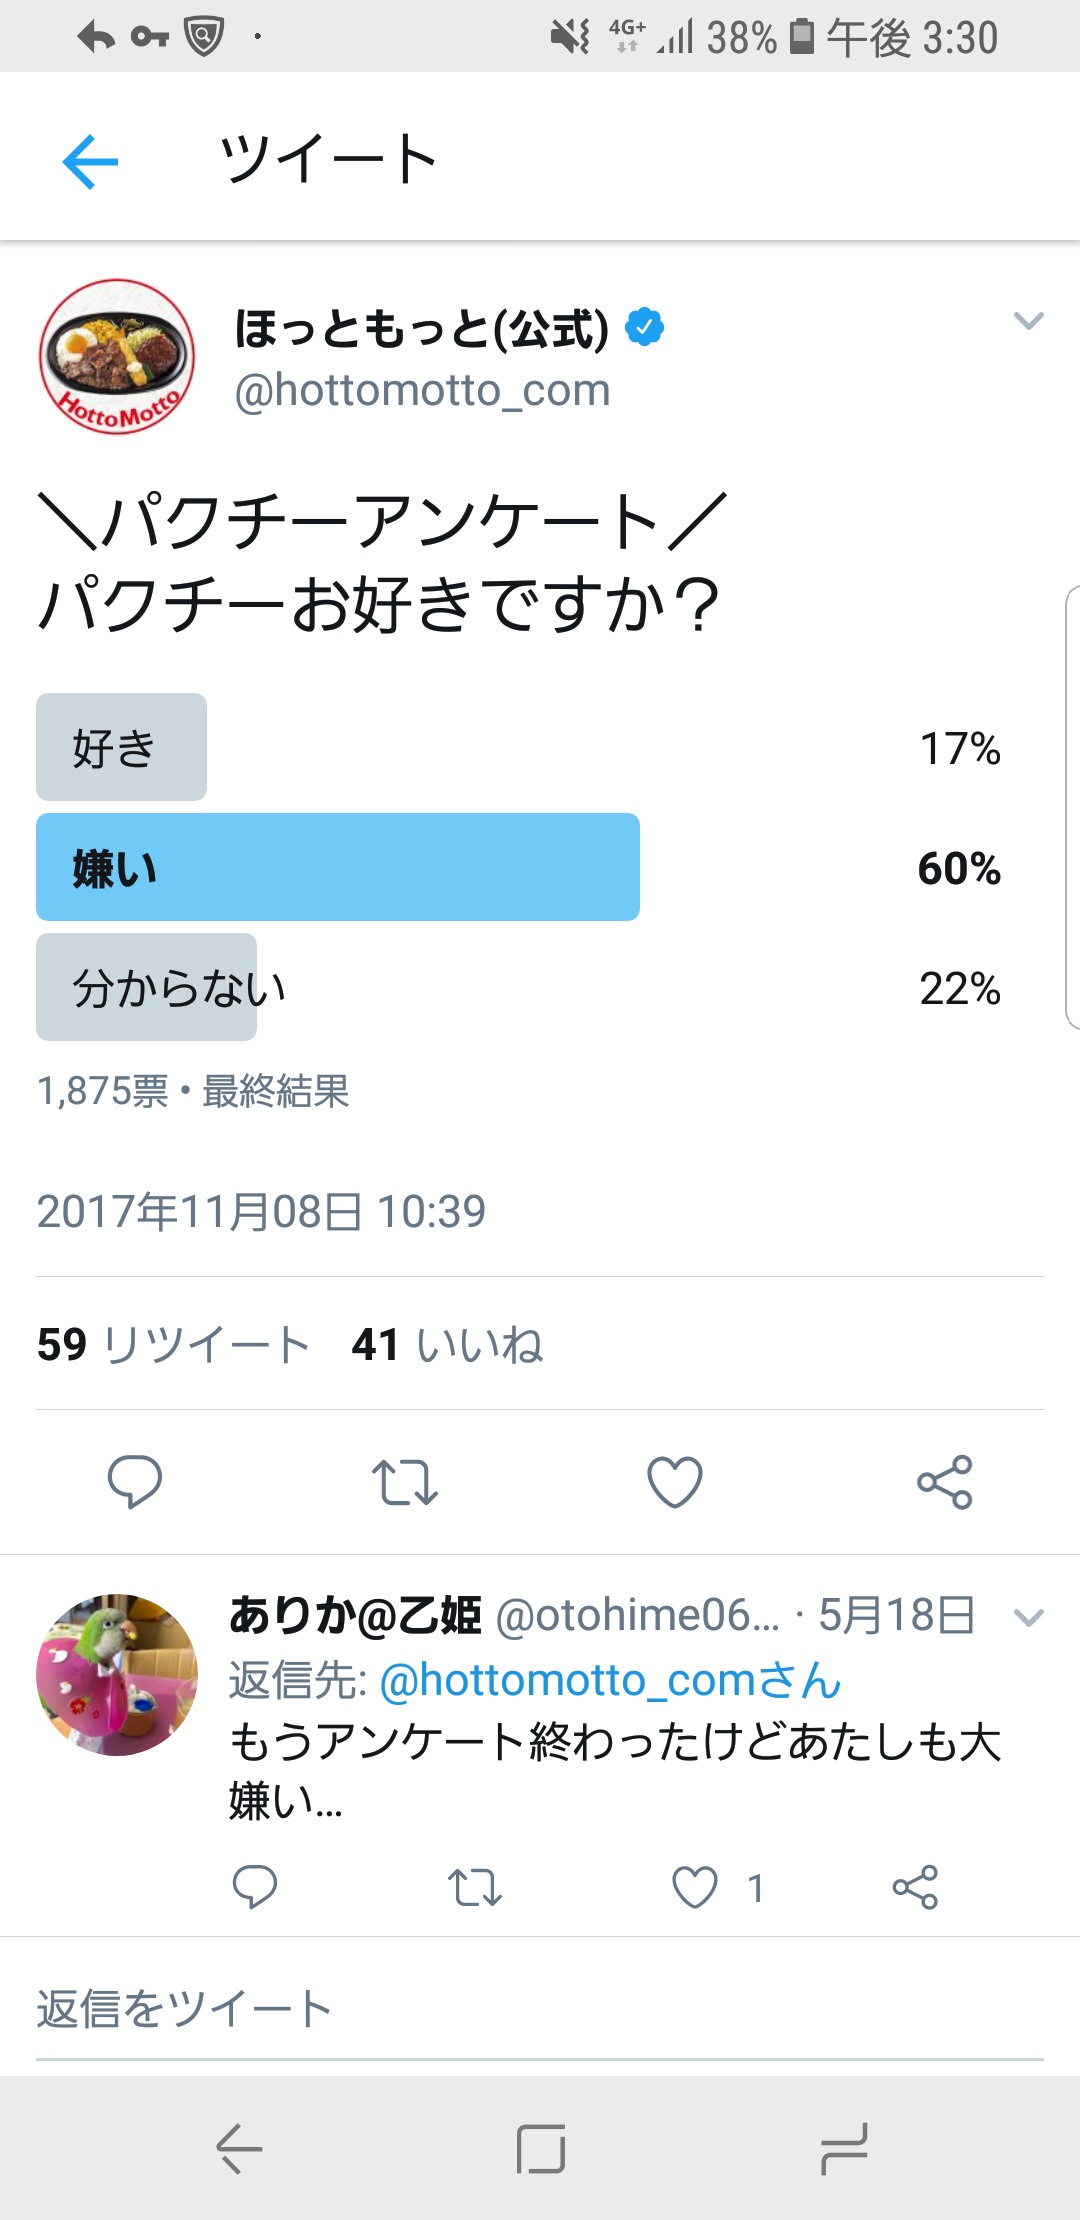The width and height of the screenshot is (1080, 2220).
Task: Tap the blue back arrow in header
Action: tap(90, 160)
